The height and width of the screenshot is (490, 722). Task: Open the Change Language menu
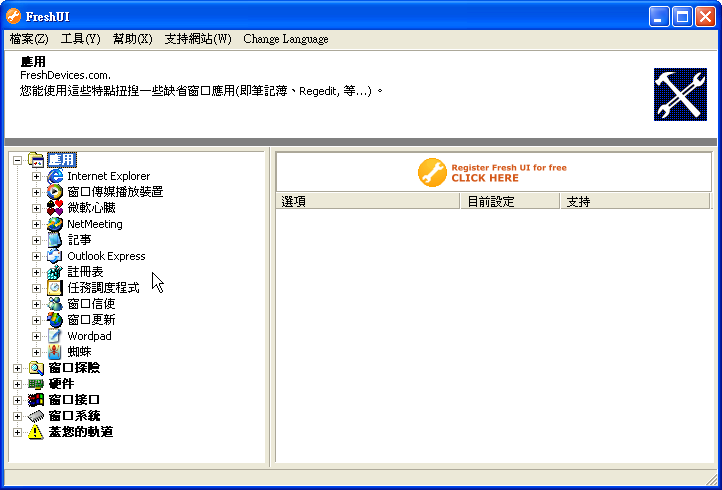pos(285,39)
